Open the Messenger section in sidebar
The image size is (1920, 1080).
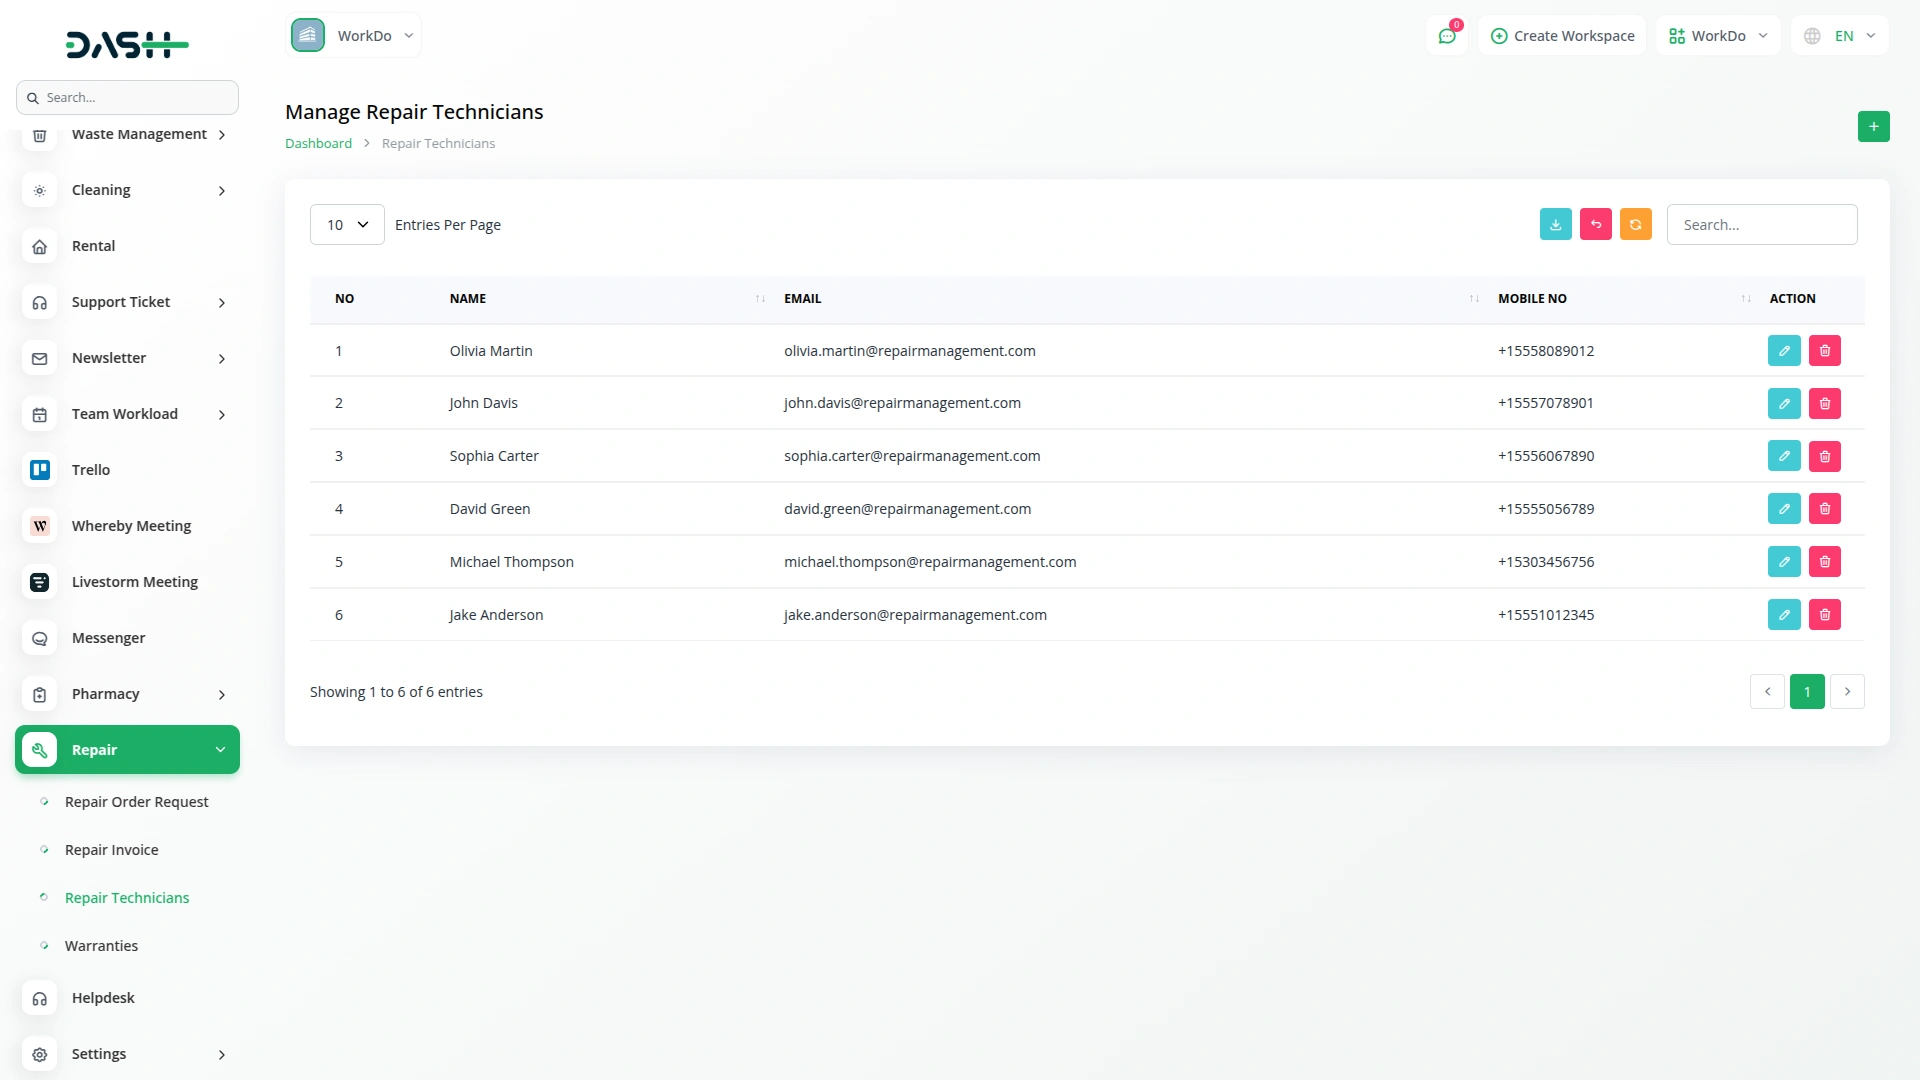[108, 637]
